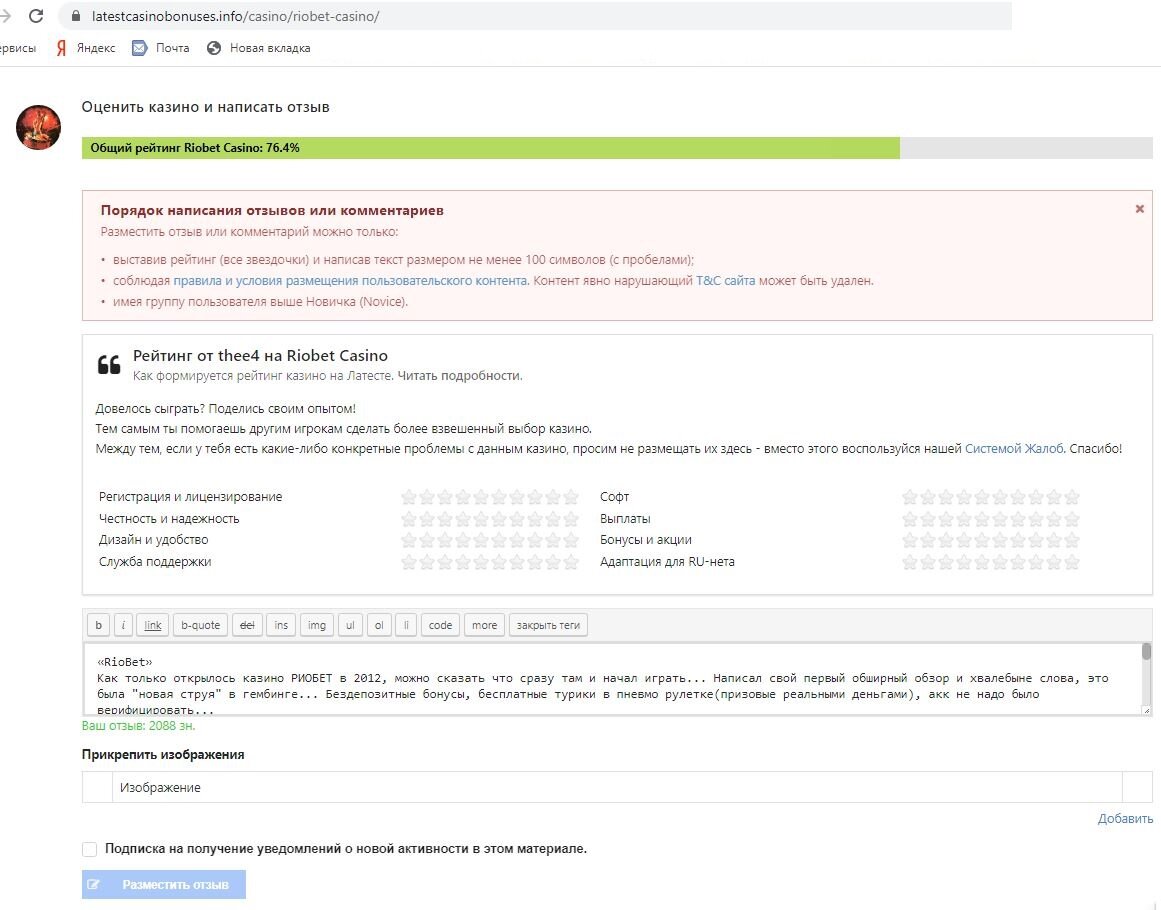Insert italic tag with i button
This screenshot has width=1161, height=910.
click(123, 625)
